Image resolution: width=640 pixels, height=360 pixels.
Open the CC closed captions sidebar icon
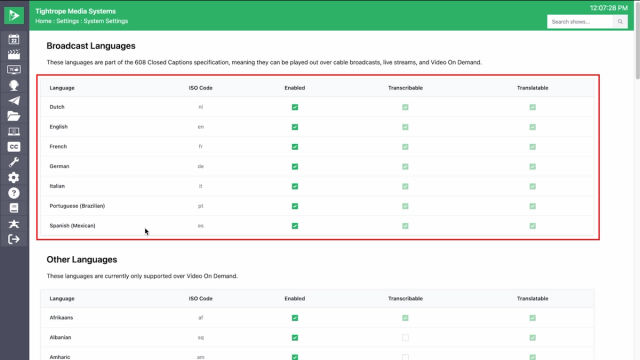[x=14, y=147]
